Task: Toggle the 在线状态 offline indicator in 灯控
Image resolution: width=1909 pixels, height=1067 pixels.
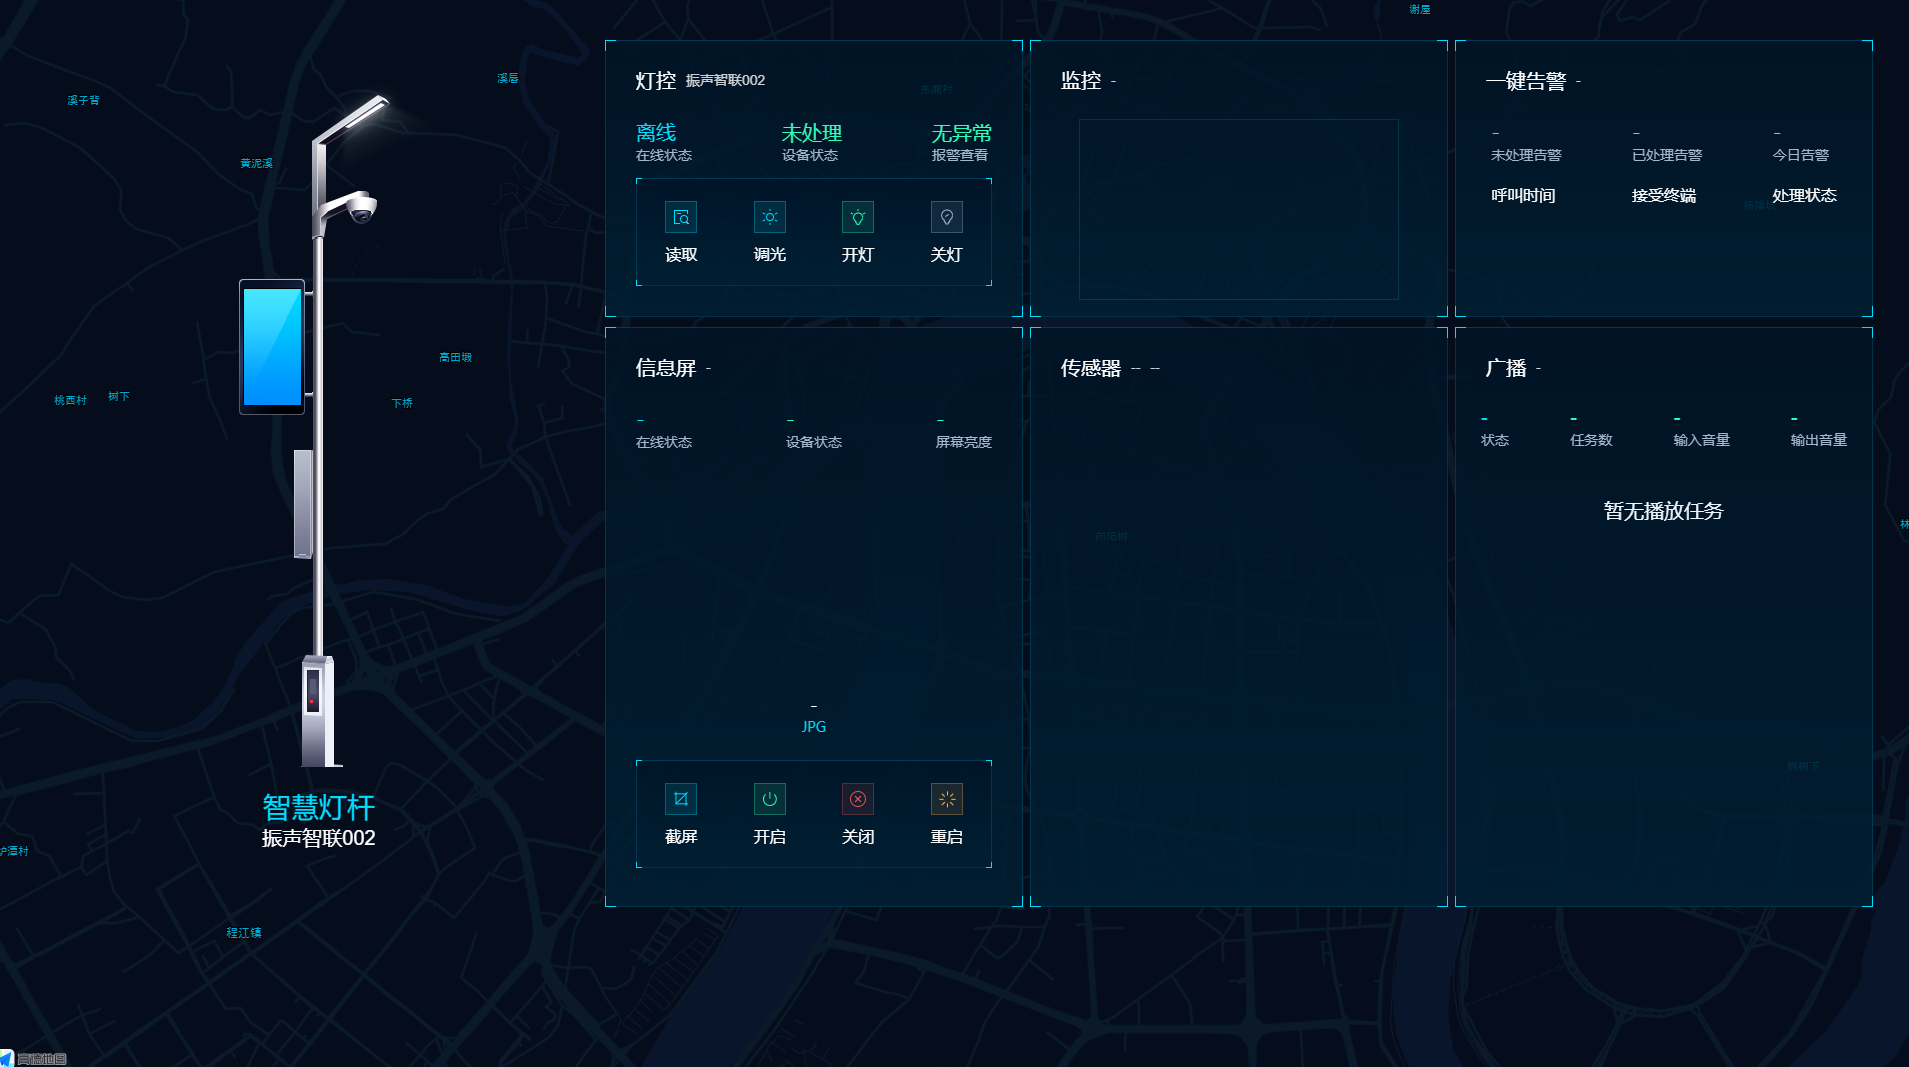Action: 656,133
